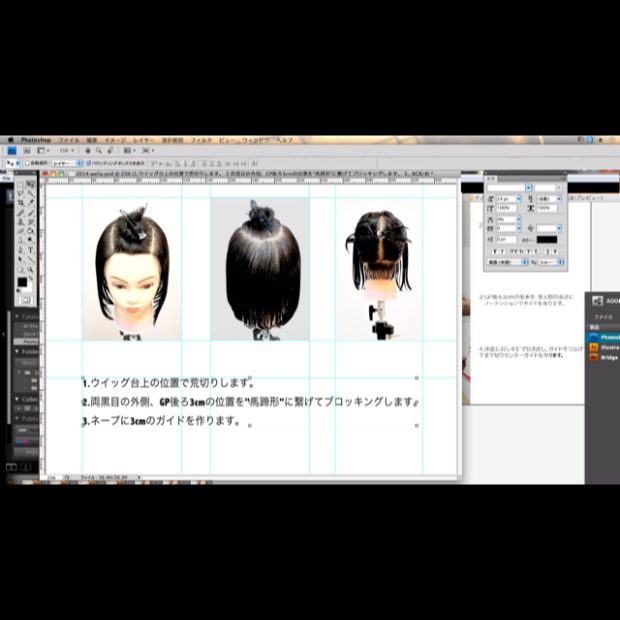
Task: Select the Blur tool
Action: coord(20,240)
